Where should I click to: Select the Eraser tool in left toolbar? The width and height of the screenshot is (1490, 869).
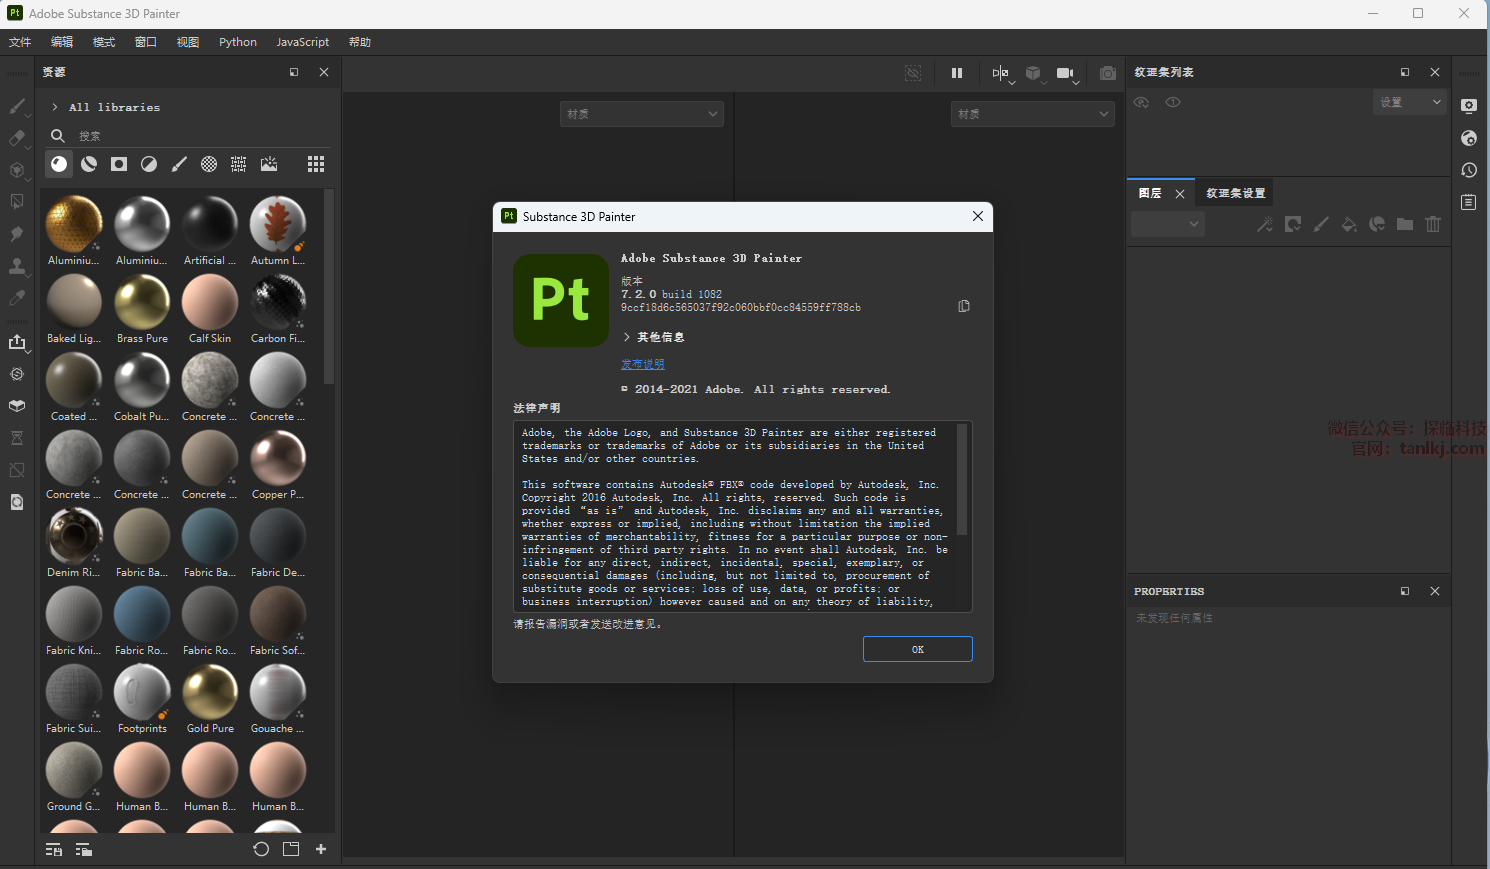(x=17, y=138)
